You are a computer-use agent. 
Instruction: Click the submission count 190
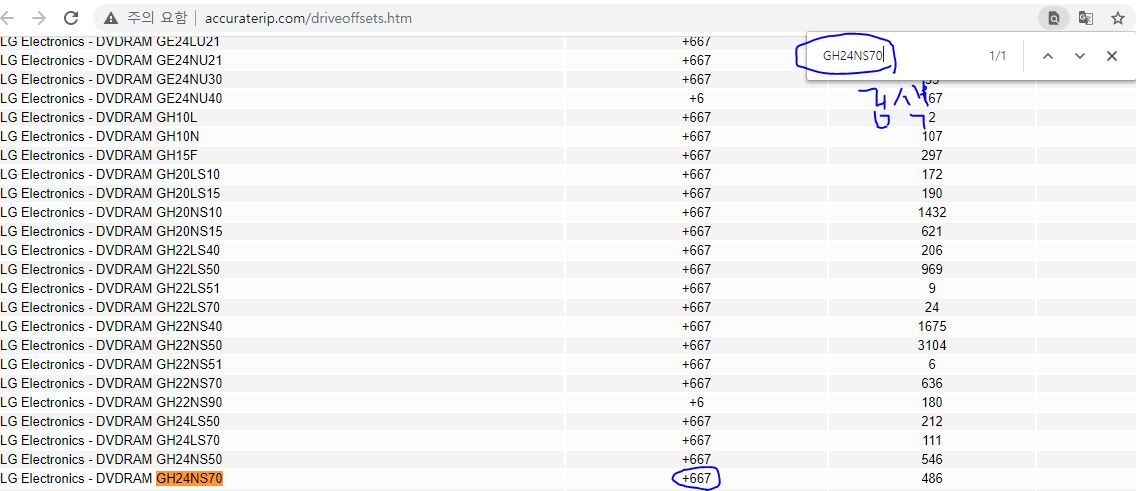(x=932, y=193)
